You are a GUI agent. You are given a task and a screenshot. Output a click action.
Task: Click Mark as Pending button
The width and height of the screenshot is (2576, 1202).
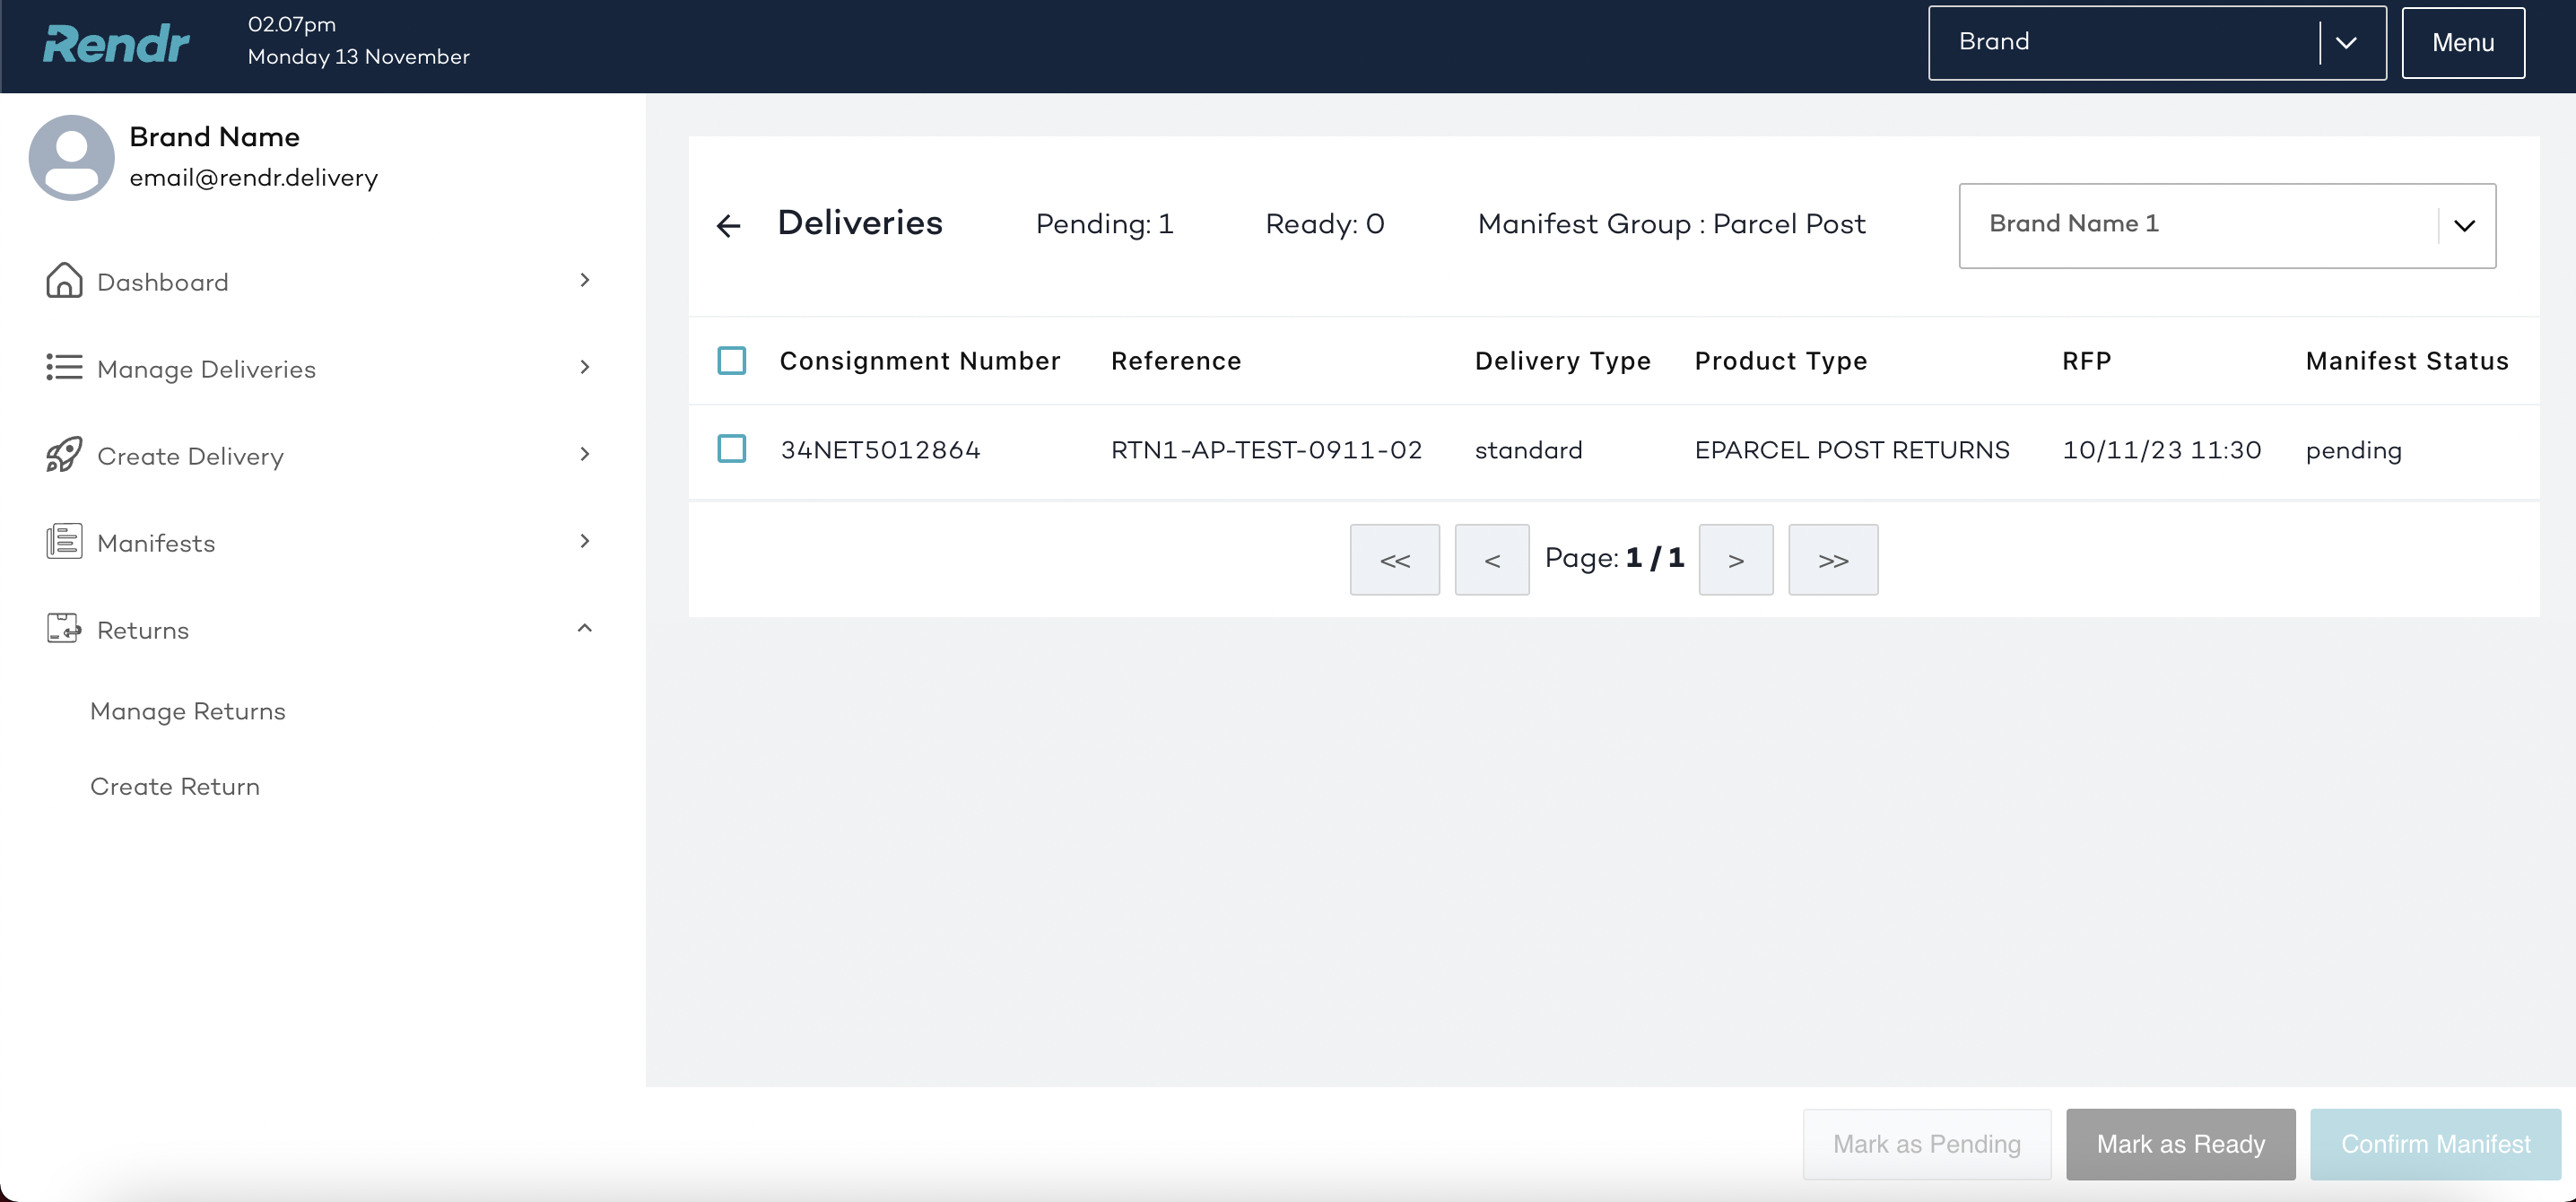(x=1927, y=1144)
